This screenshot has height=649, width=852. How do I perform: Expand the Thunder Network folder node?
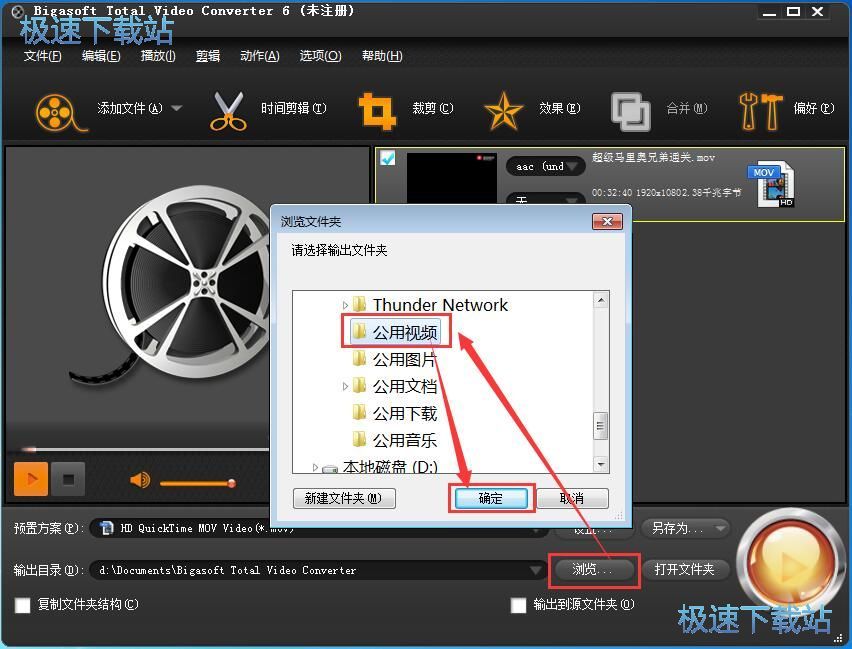344,305
